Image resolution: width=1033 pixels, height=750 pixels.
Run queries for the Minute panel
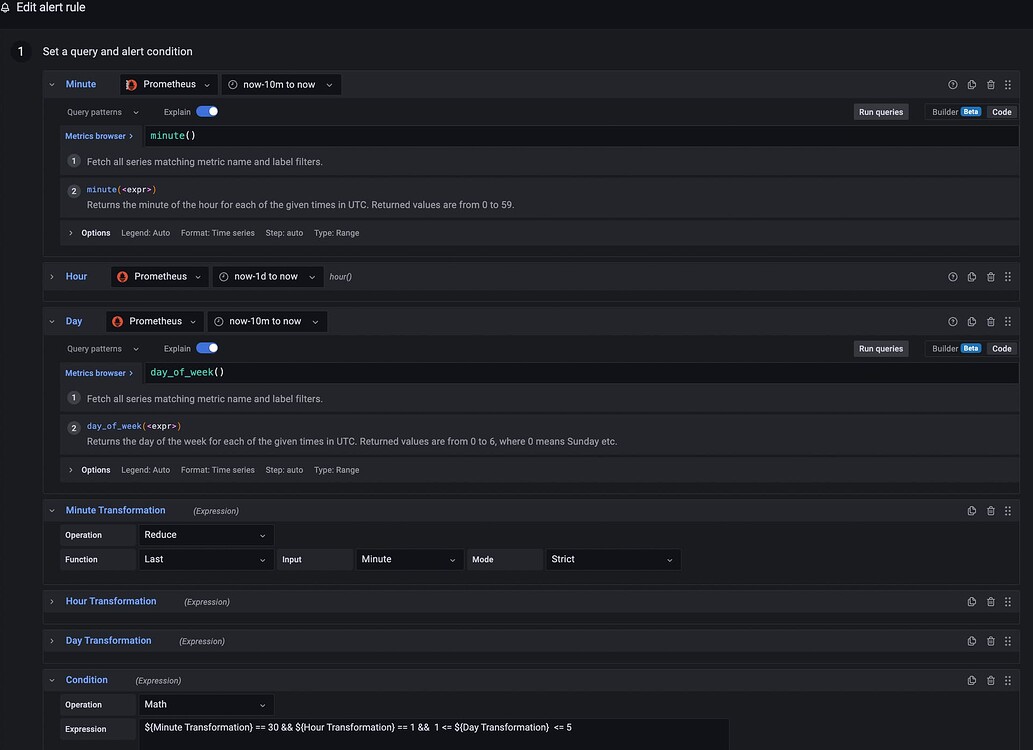tap(879, 111)
